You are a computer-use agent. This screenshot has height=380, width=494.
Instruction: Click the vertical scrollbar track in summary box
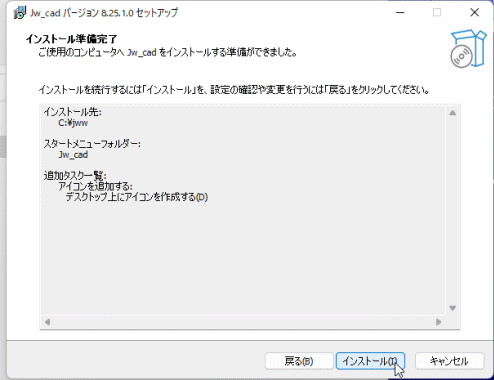(452, 210)
